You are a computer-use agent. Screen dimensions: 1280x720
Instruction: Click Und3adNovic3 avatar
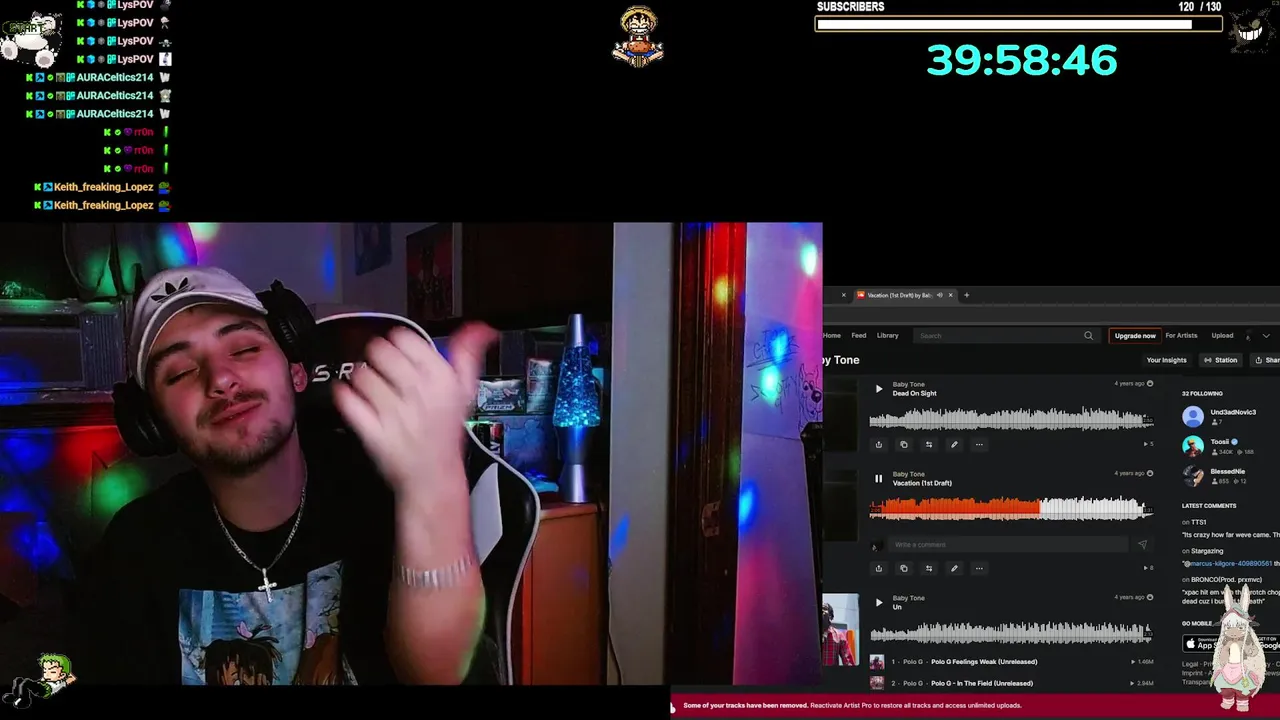(x=1193, y=417)
